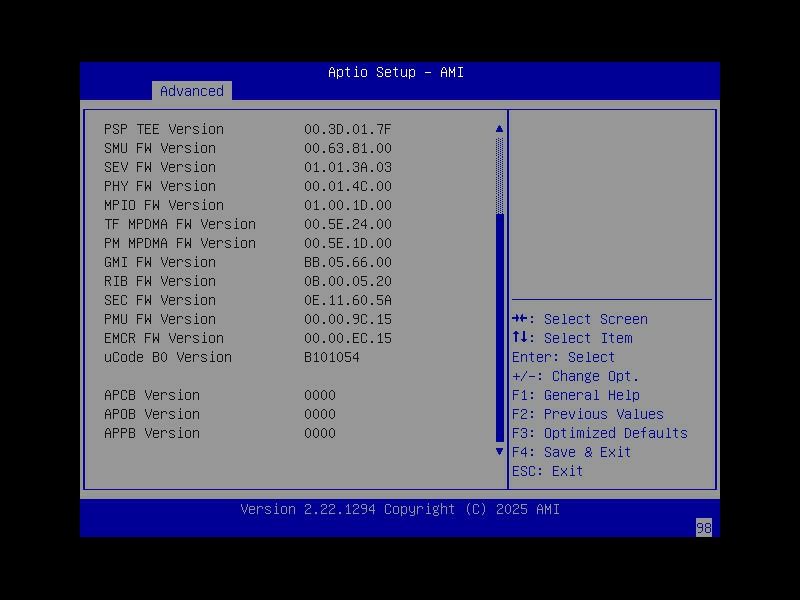Select the APCB Version label

pos(152,395)
